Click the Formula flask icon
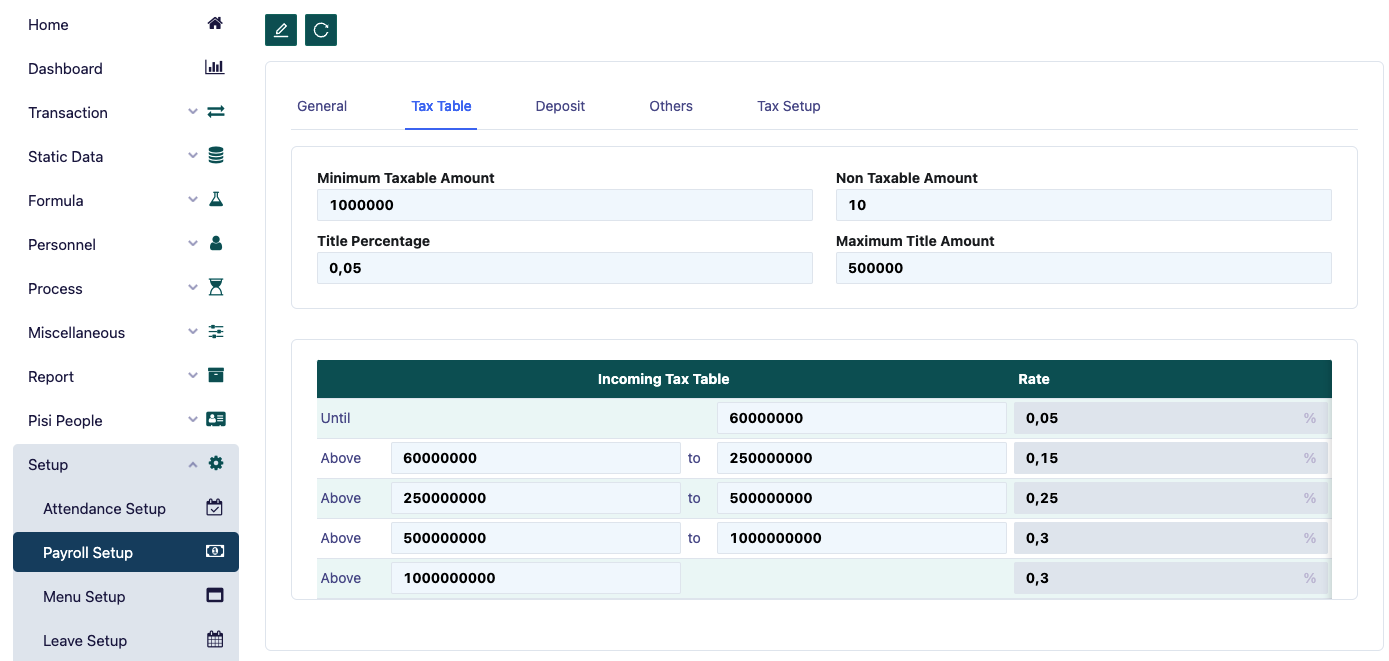Image resolution: width=1389 pixels, height=661 pixels. point(215,200)
